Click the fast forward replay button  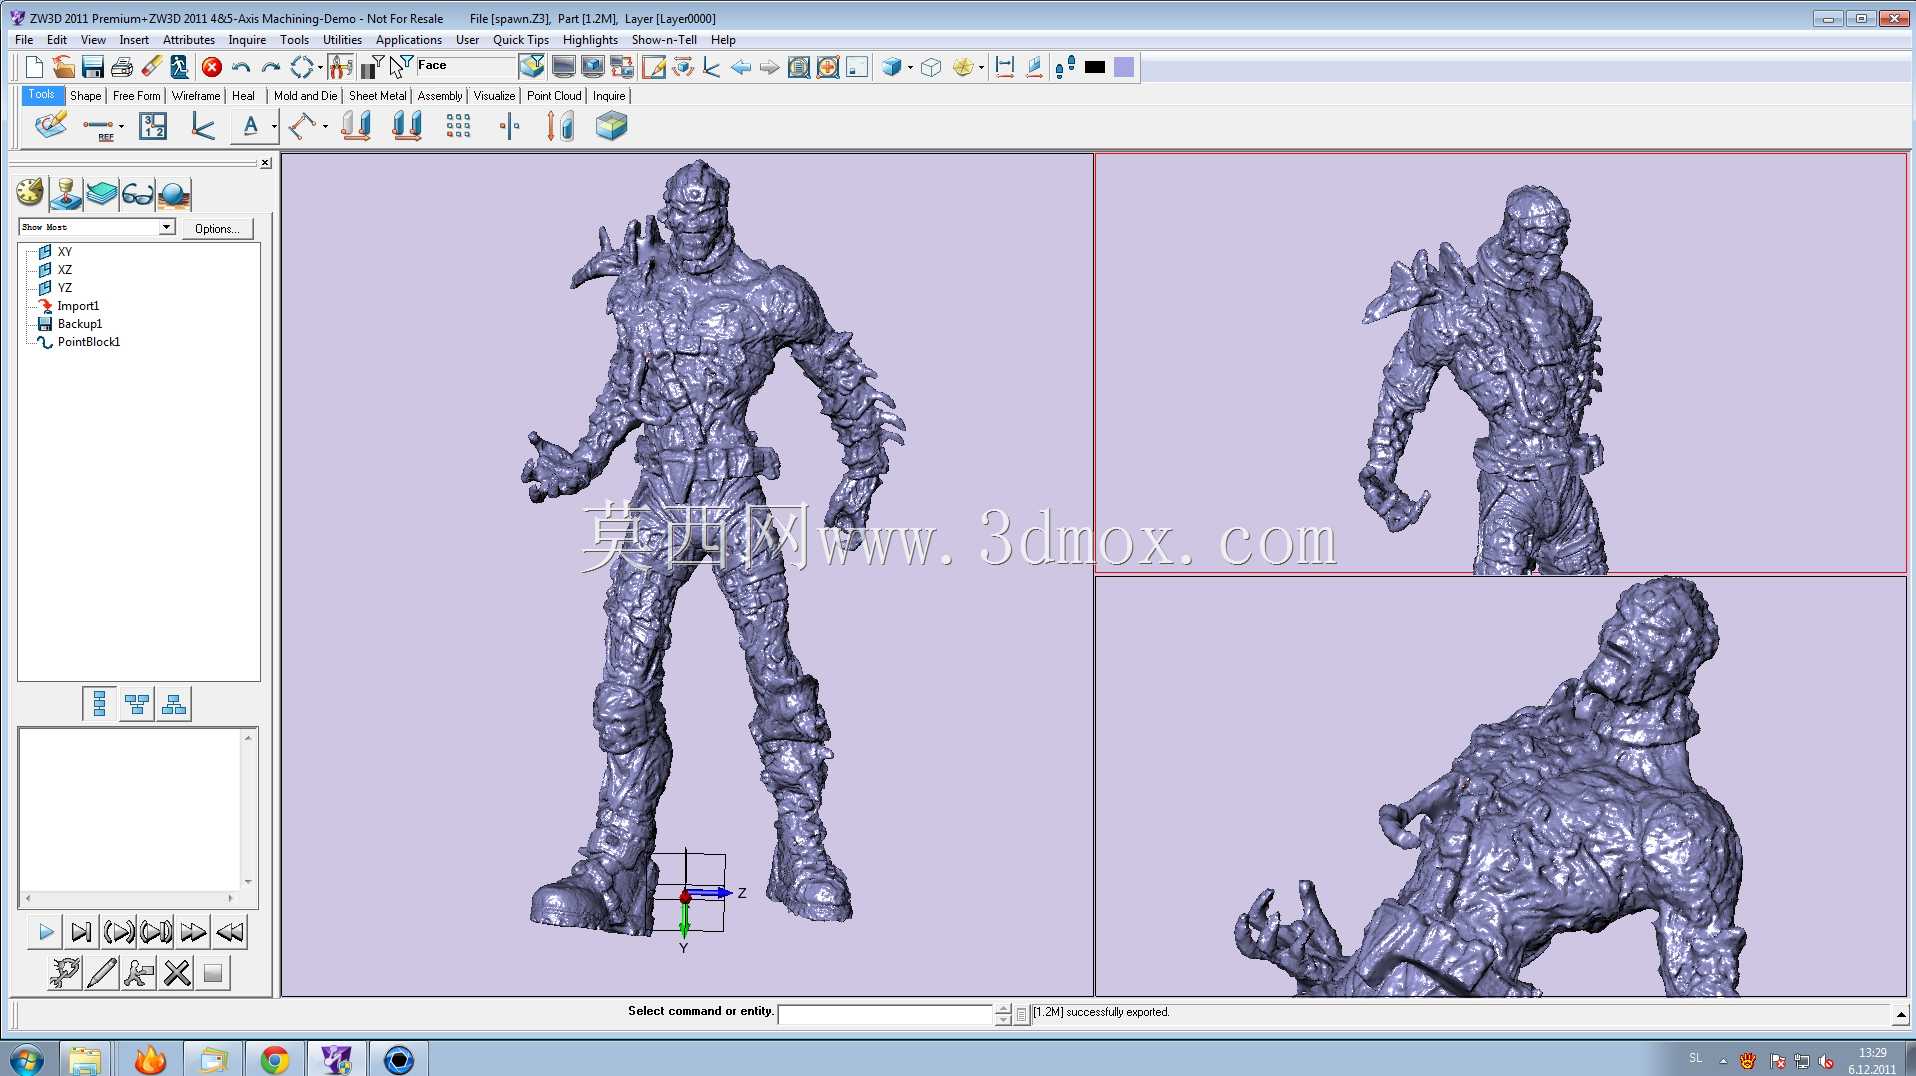coord(193,932)
